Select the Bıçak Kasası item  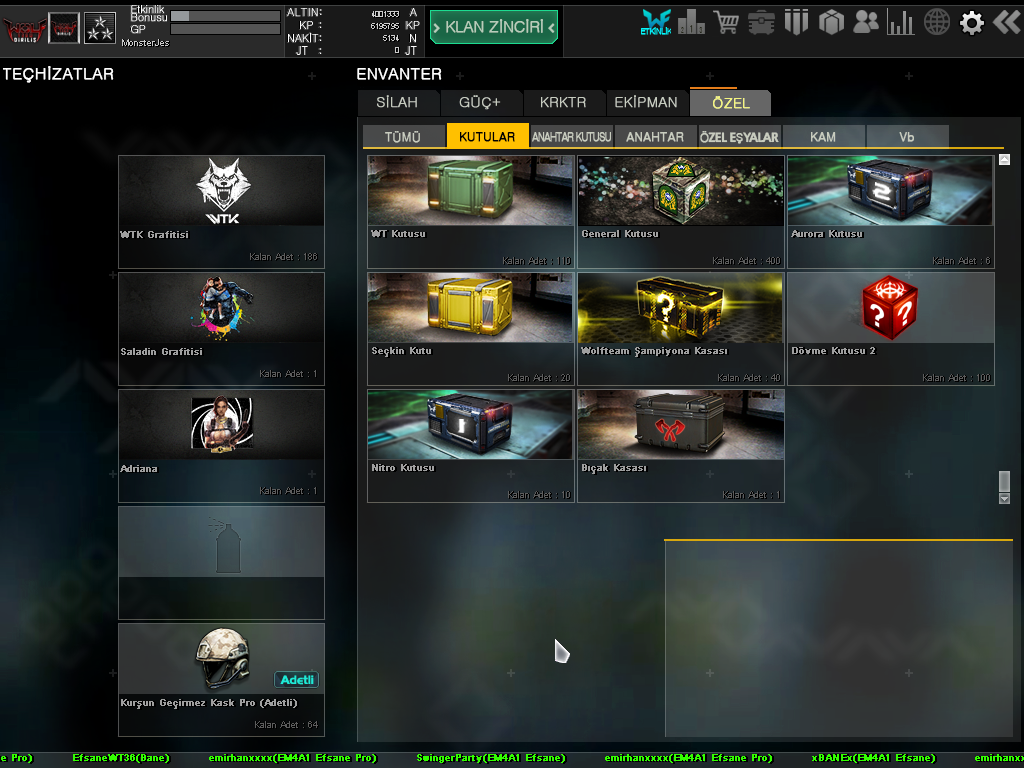click(x=680, y=446)
